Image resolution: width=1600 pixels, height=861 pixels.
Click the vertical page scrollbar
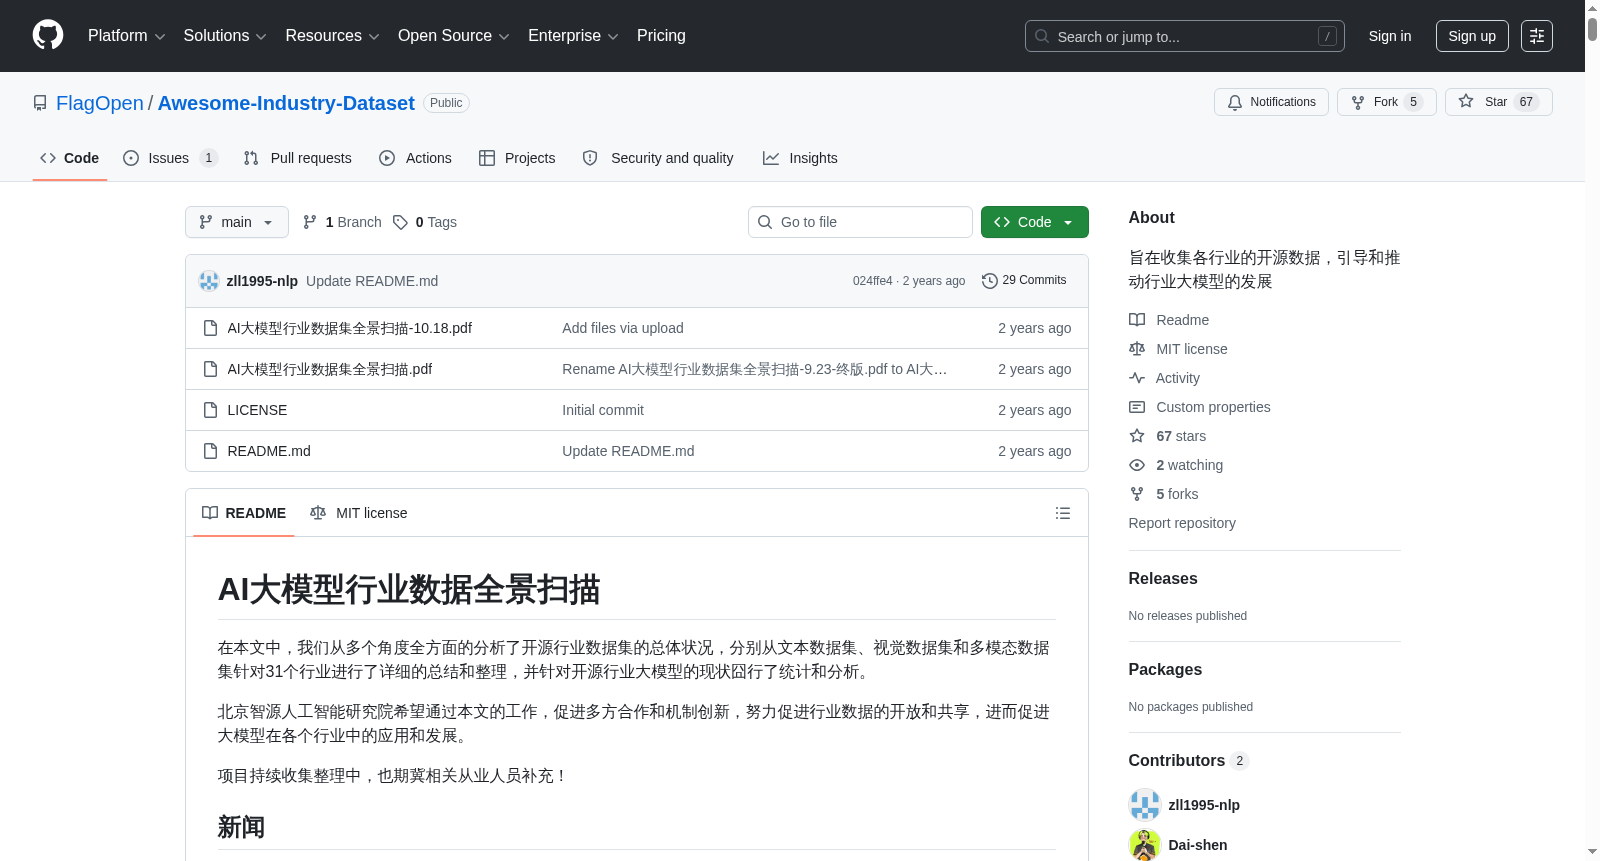[1592, 430]
